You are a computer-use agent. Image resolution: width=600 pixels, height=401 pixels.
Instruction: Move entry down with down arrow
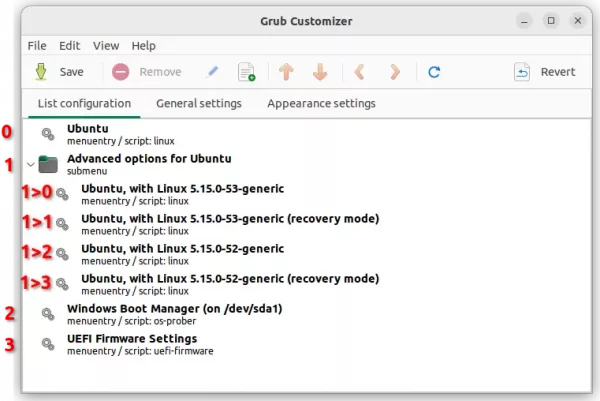point(320,72)
